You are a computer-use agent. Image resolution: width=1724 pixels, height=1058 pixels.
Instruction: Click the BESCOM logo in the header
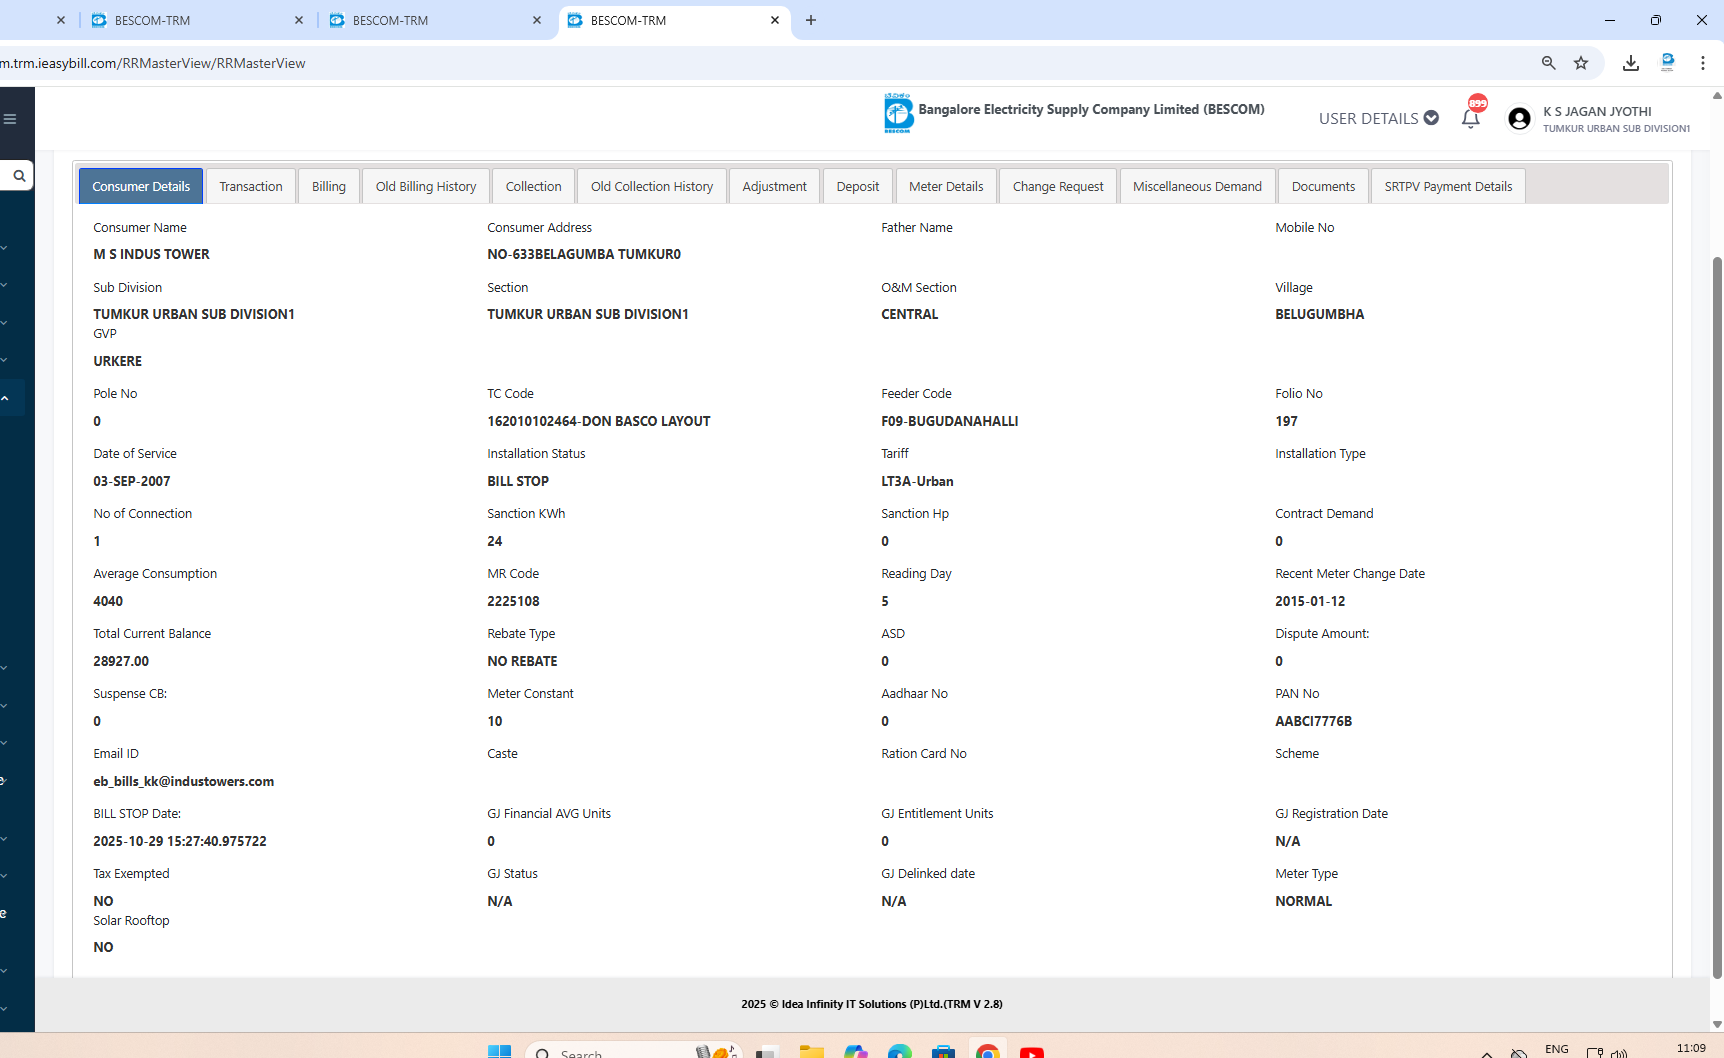click(898, 113)
